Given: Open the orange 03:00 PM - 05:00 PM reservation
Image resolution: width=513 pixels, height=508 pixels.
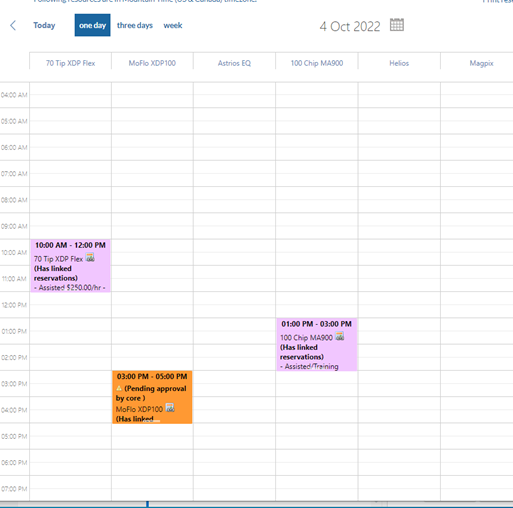Looking at the screenshot, I should [x=152, y=397].
